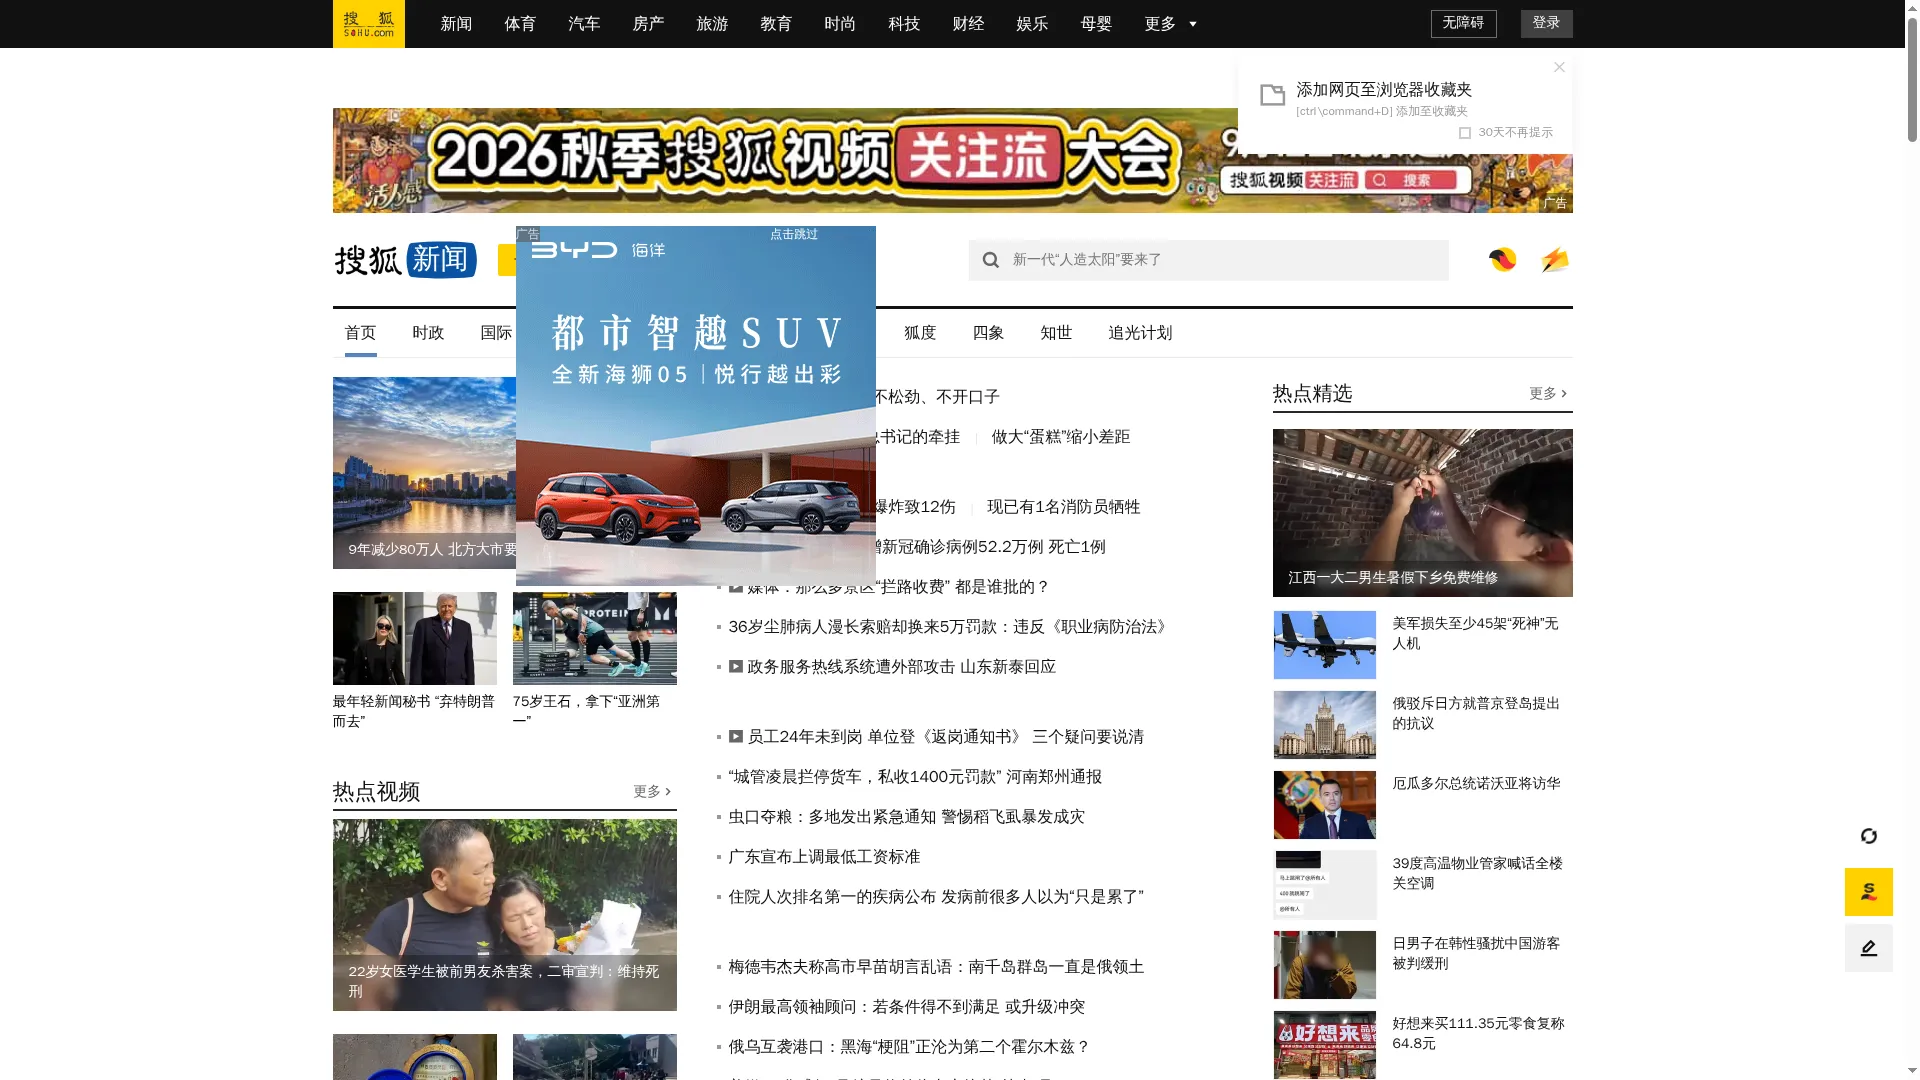Open the 母婴 channel
This screenshot has width=1920, height=1080.
click(1096, 24)
